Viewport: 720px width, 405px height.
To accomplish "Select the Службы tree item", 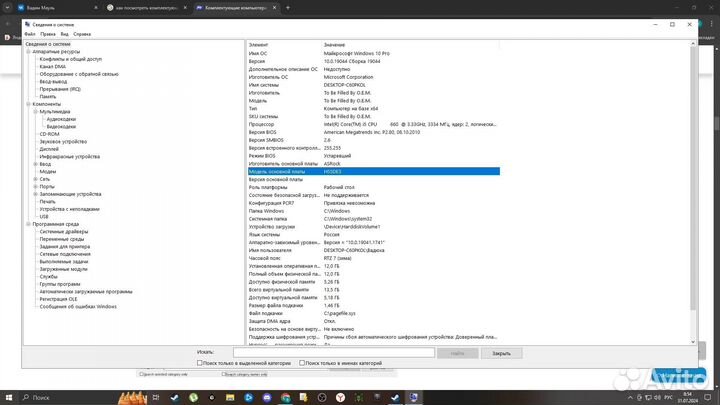I will (x=49, y=276).
